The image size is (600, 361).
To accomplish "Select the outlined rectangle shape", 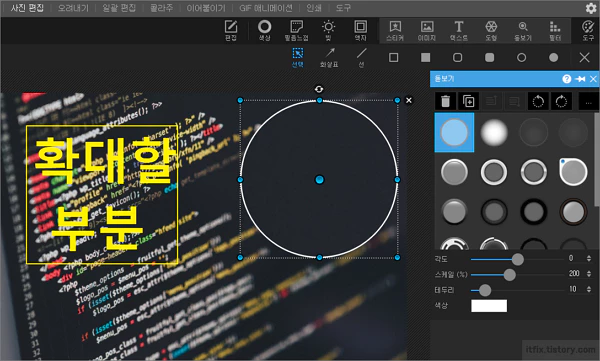I will [393, 57].
